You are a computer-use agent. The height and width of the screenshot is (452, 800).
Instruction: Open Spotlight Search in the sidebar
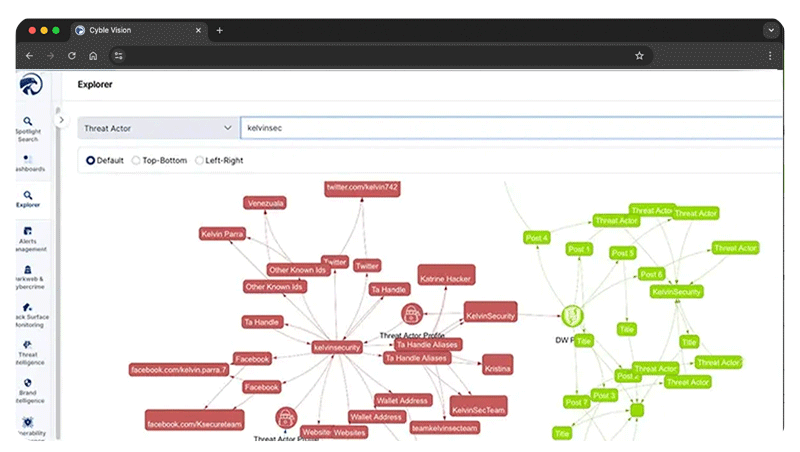click(x=28, y=126)
